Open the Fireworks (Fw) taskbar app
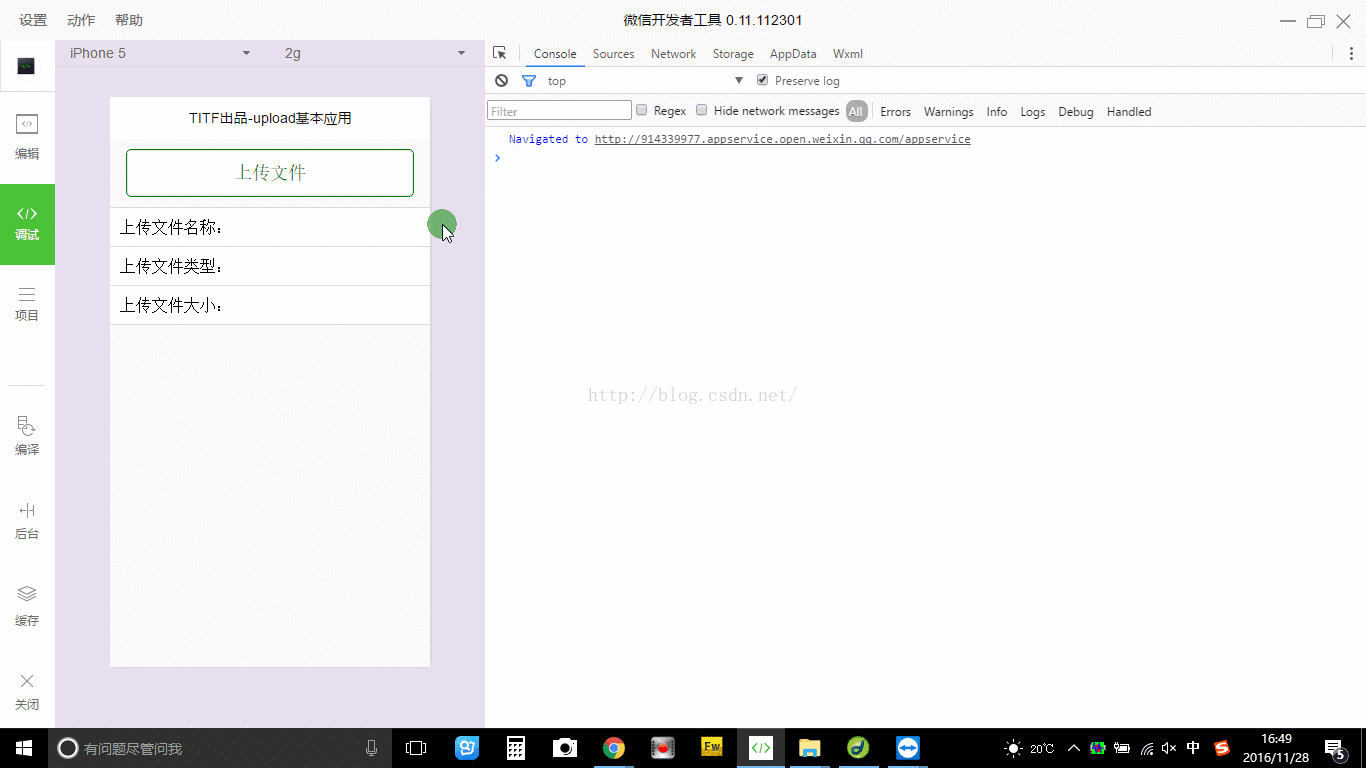This screenshot has width=1366, height=768. coord(712,748)
